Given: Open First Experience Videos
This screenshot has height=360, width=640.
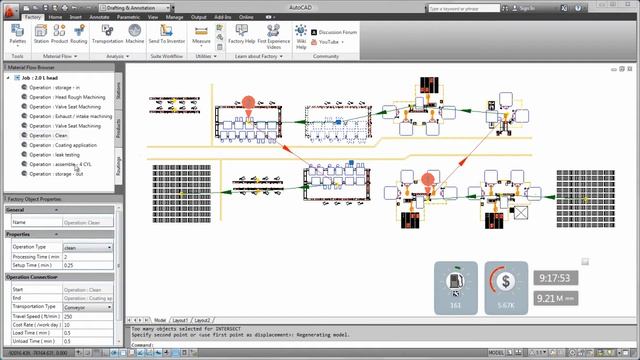Looking at the screenshot, I should click(x=273, y=36).
